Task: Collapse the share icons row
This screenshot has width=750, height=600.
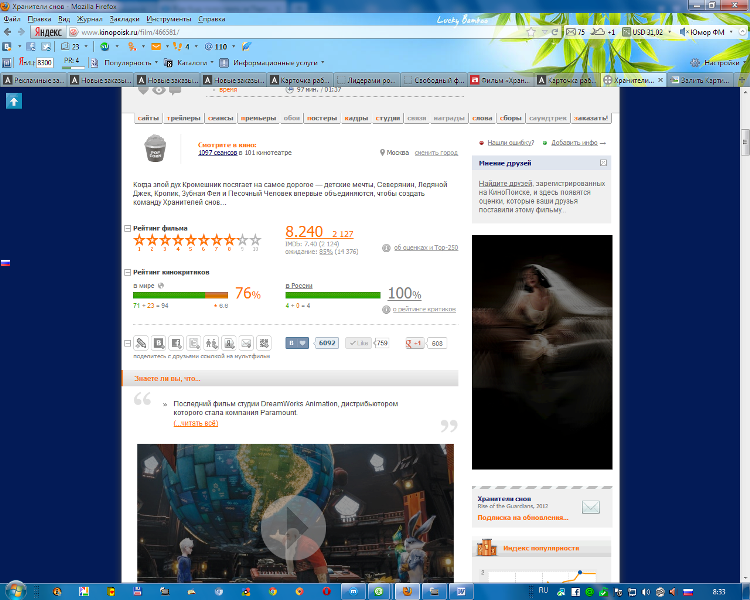Action: click(128, 343)
